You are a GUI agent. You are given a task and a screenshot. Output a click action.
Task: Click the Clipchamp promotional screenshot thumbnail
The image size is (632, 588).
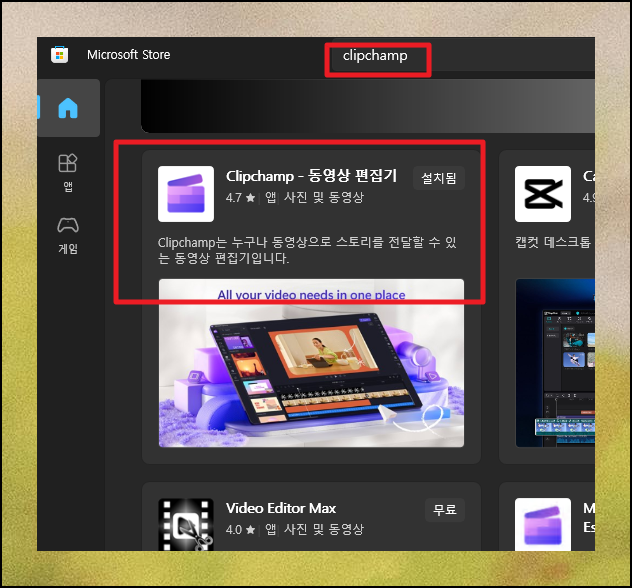[x=311, y=363]
